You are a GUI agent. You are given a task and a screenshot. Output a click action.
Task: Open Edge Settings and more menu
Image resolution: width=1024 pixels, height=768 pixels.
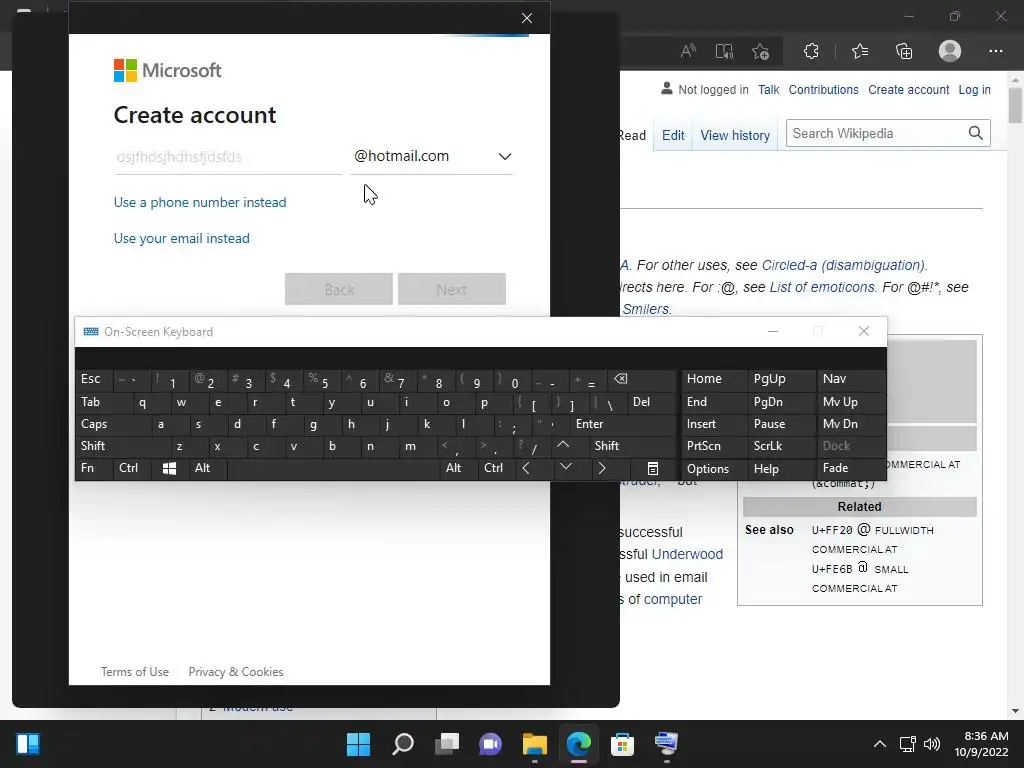point(995,52)
